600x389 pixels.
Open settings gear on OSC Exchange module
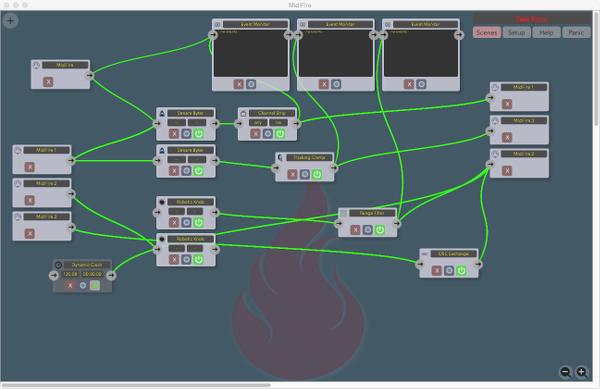449,271
